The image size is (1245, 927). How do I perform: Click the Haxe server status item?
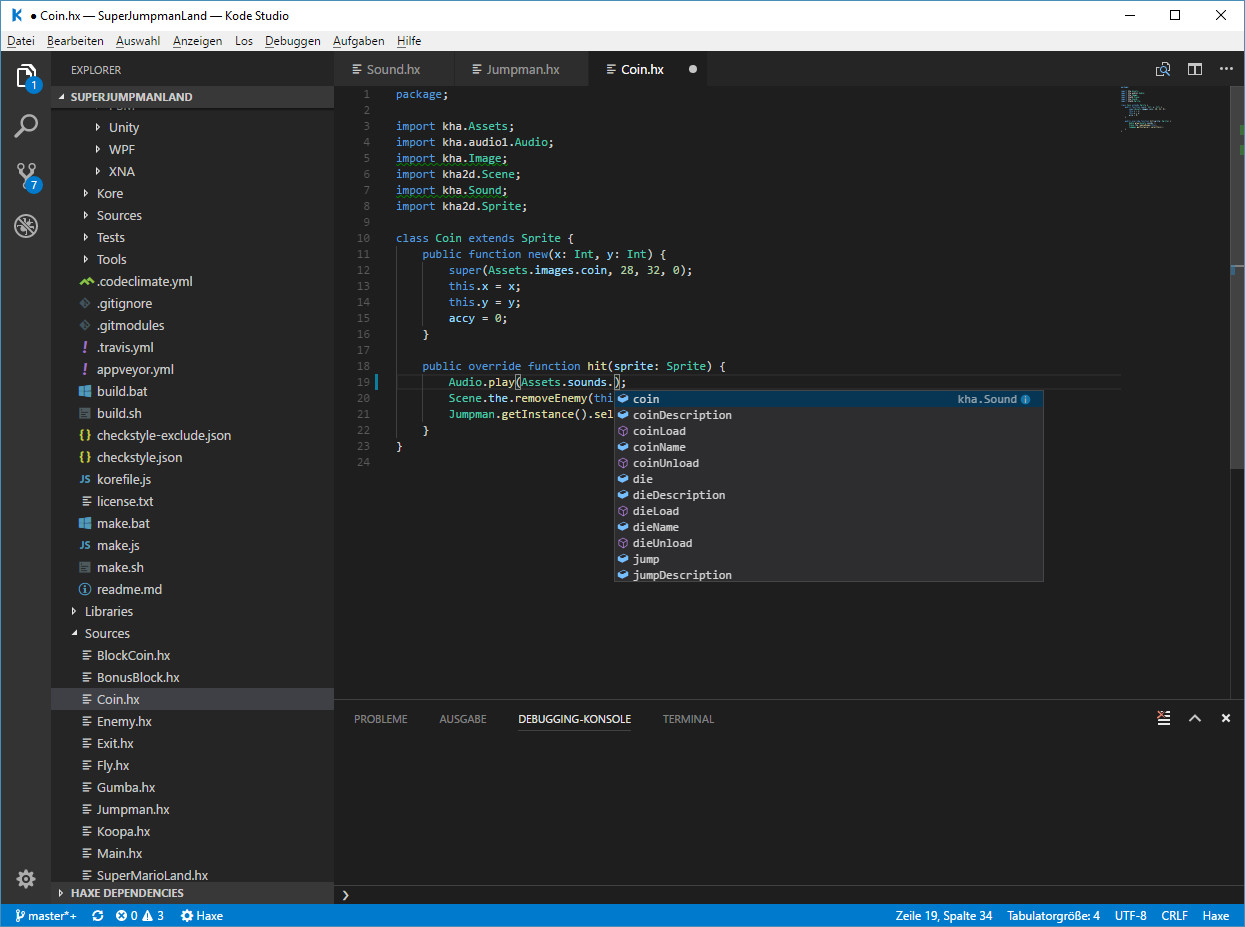pyautogui.click(x=200, y=915)
